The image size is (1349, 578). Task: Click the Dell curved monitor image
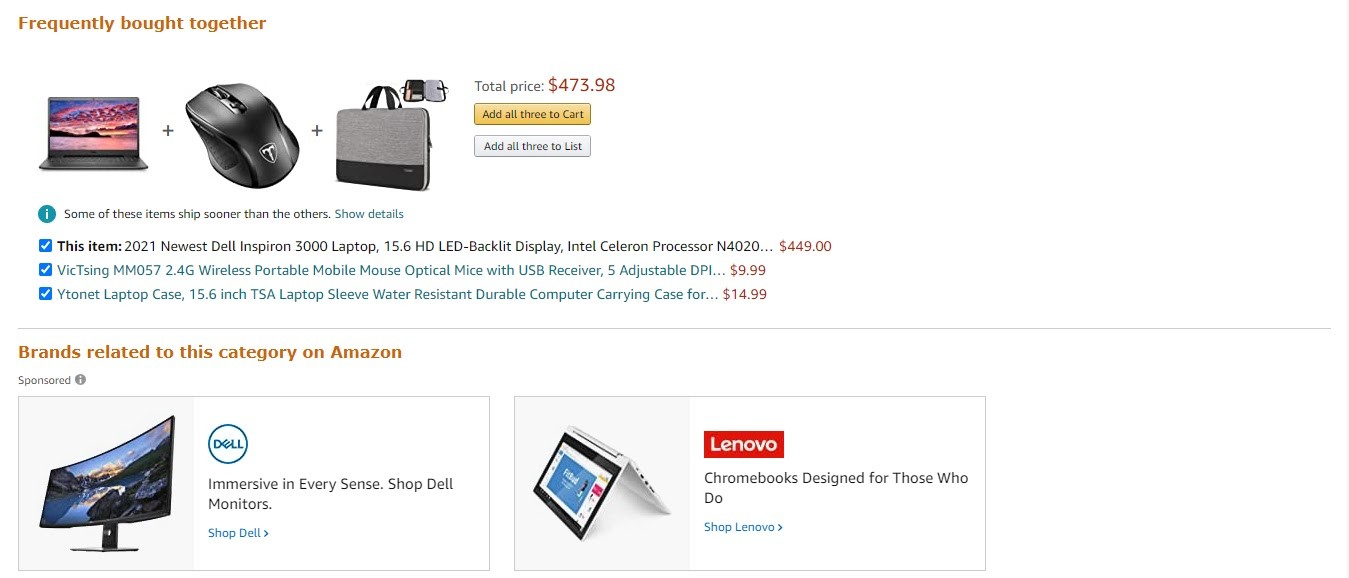[106, 483]
